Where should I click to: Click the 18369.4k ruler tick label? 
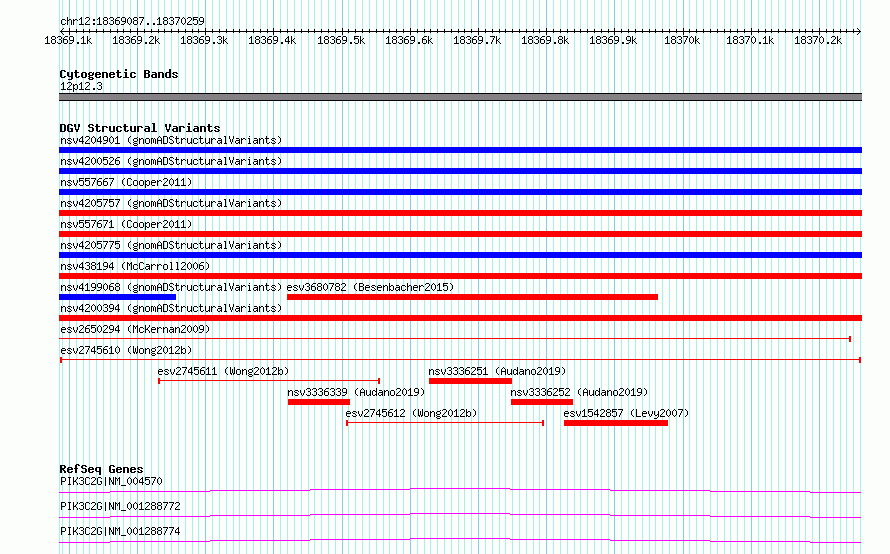click(272, 41)
